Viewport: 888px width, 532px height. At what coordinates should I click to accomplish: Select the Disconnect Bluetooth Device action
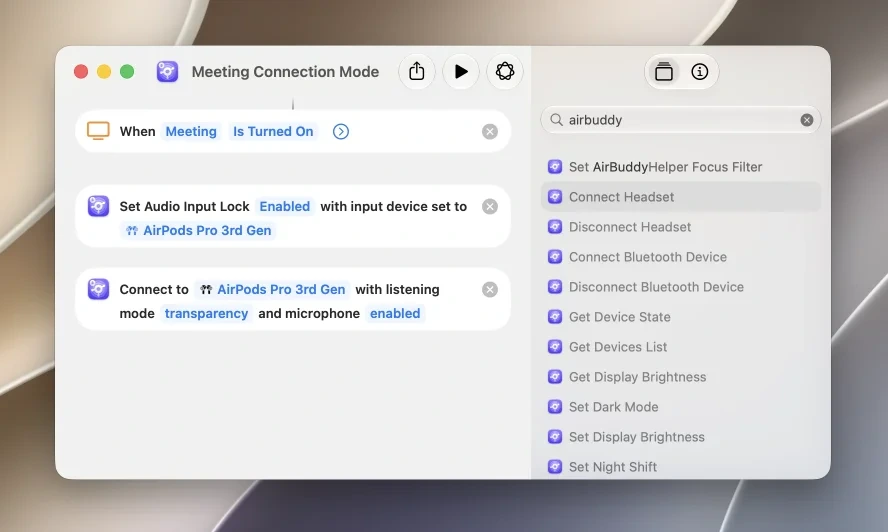681,287
